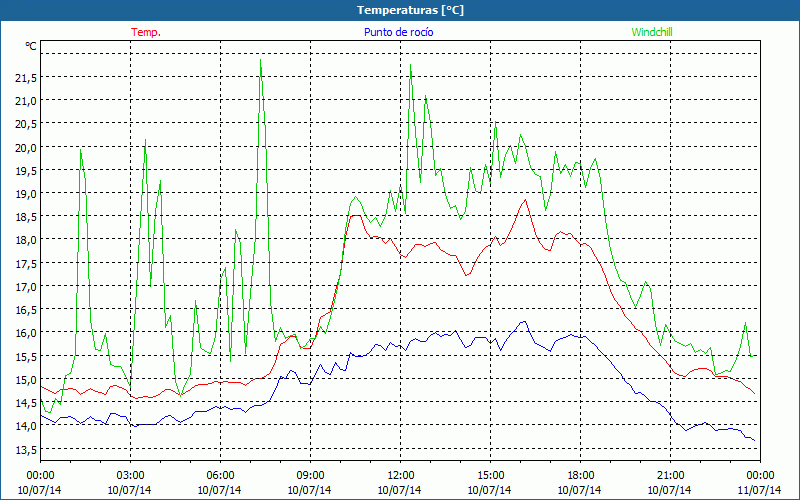Click the 17,5 value on the Y axis
This screenshot has width=800, height=500.
27,264
